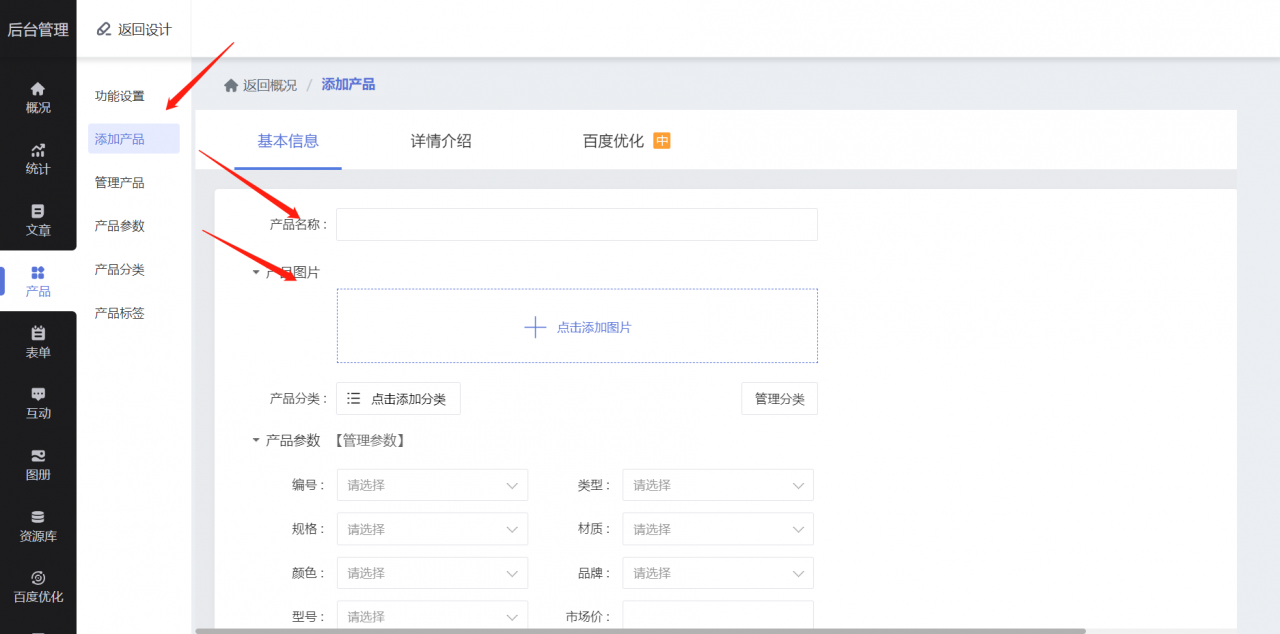Click the pen icon on 返回设计

pos(103,29)
